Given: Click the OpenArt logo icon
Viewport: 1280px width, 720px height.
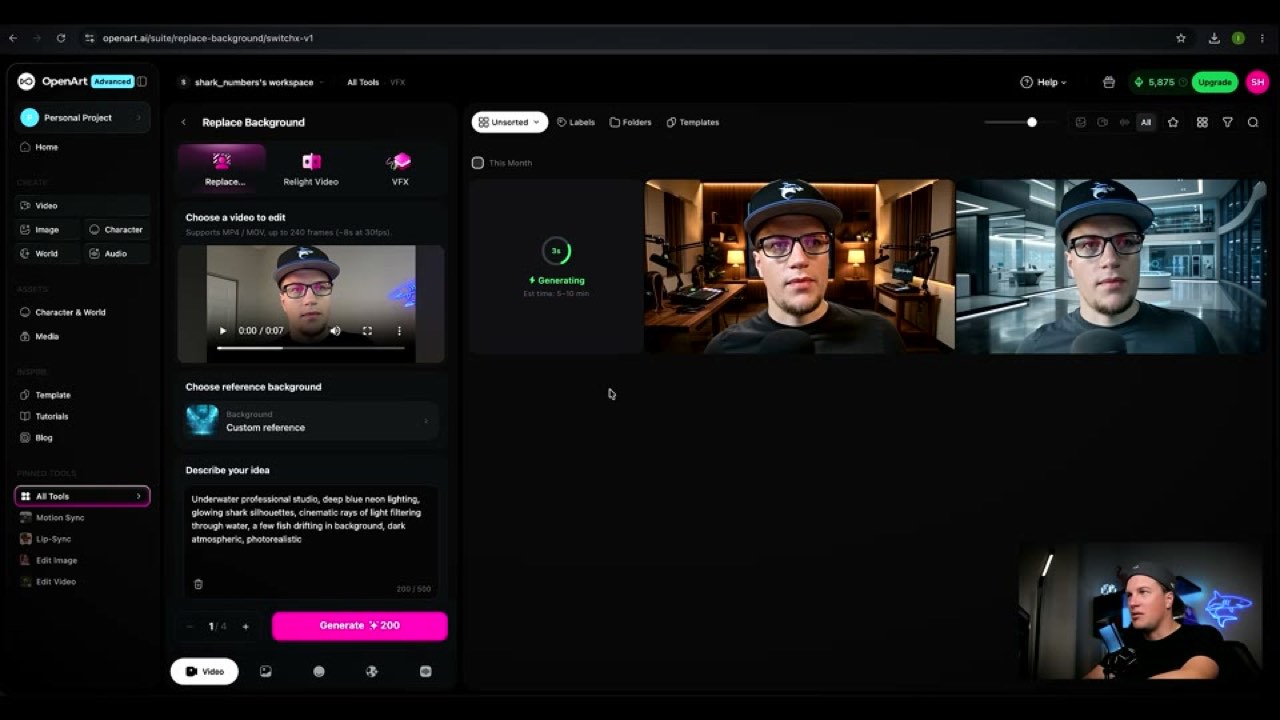Looking at the screenshot, I should click(x=26, y=81).
